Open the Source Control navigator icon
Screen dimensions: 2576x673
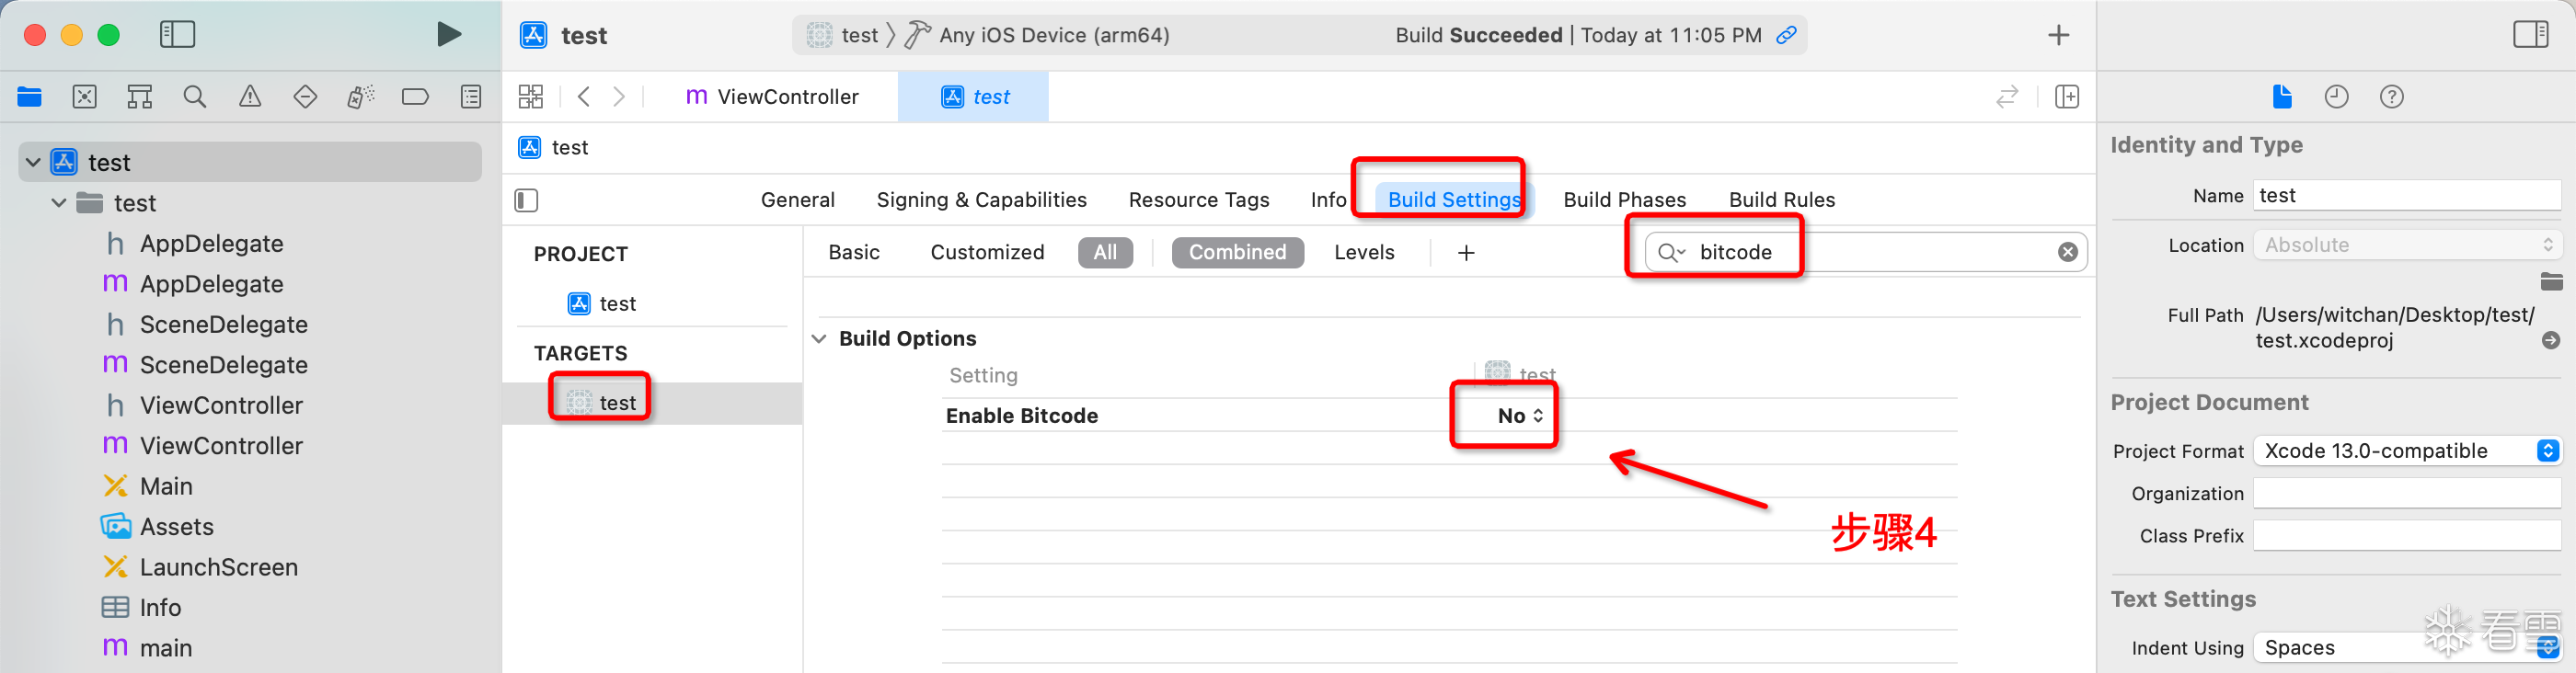85,97
